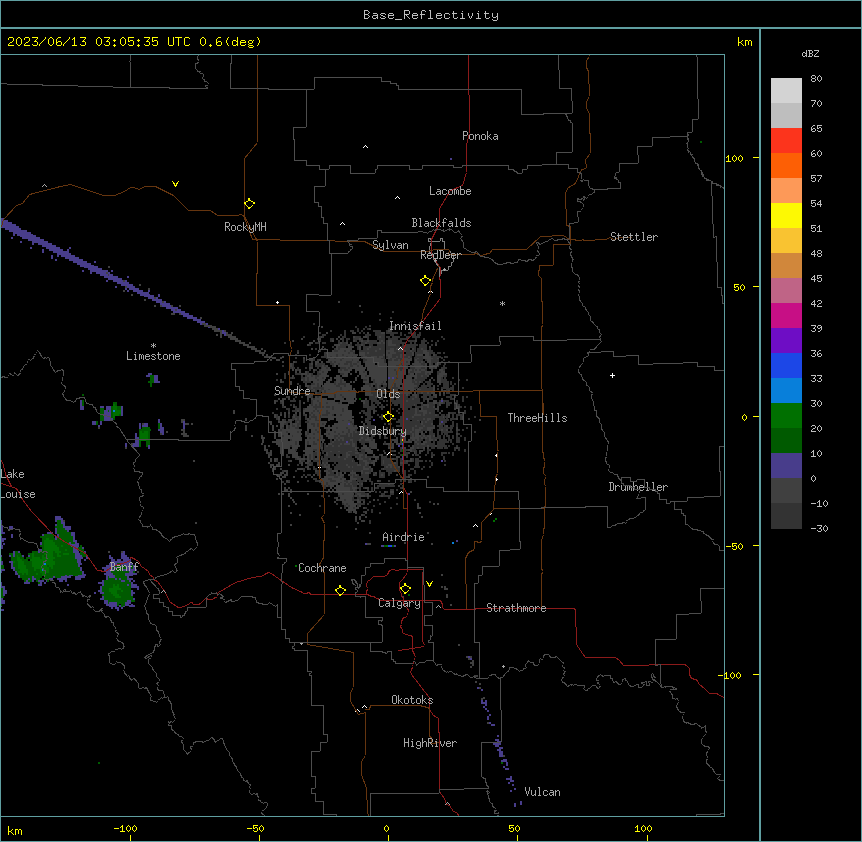
Task: Click the Innisfail label
Action: [x=415, y=326]
